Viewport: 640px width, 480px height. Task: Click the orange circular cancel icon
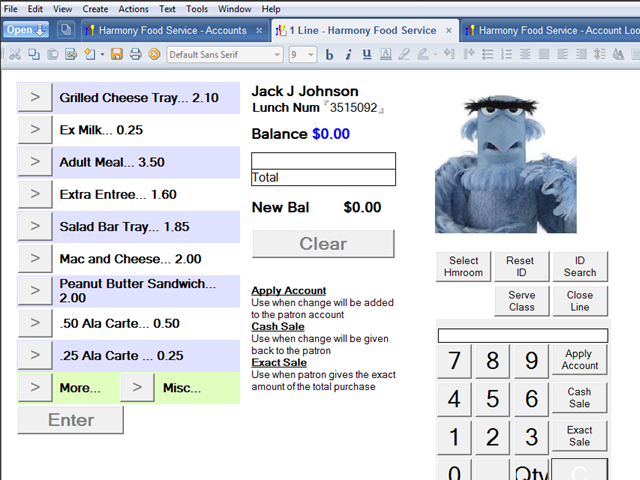point(154,54)
